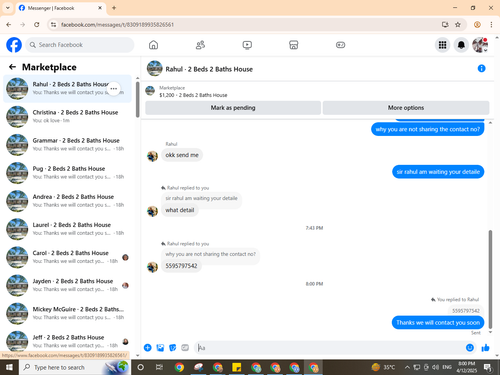500x375 pixels.
Task: Open the three-dot options on Rahul's chat
Action: (x=114, y=89)
